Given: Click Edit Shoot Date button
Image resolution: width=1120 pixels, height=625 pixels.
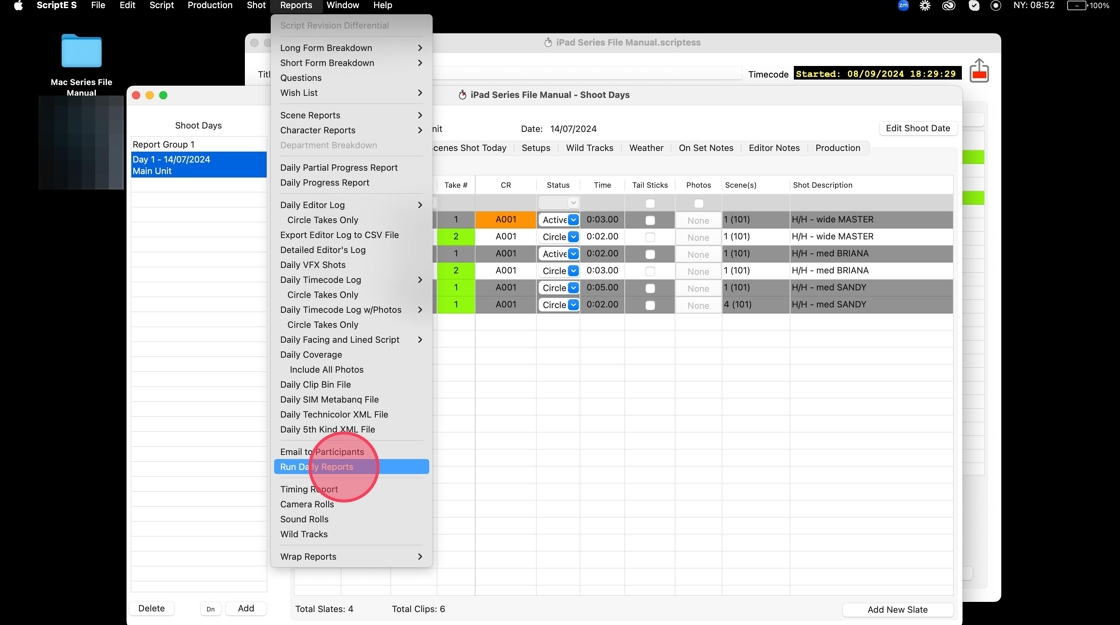Looking at the screenshot, I should click(x=918, y=129).
